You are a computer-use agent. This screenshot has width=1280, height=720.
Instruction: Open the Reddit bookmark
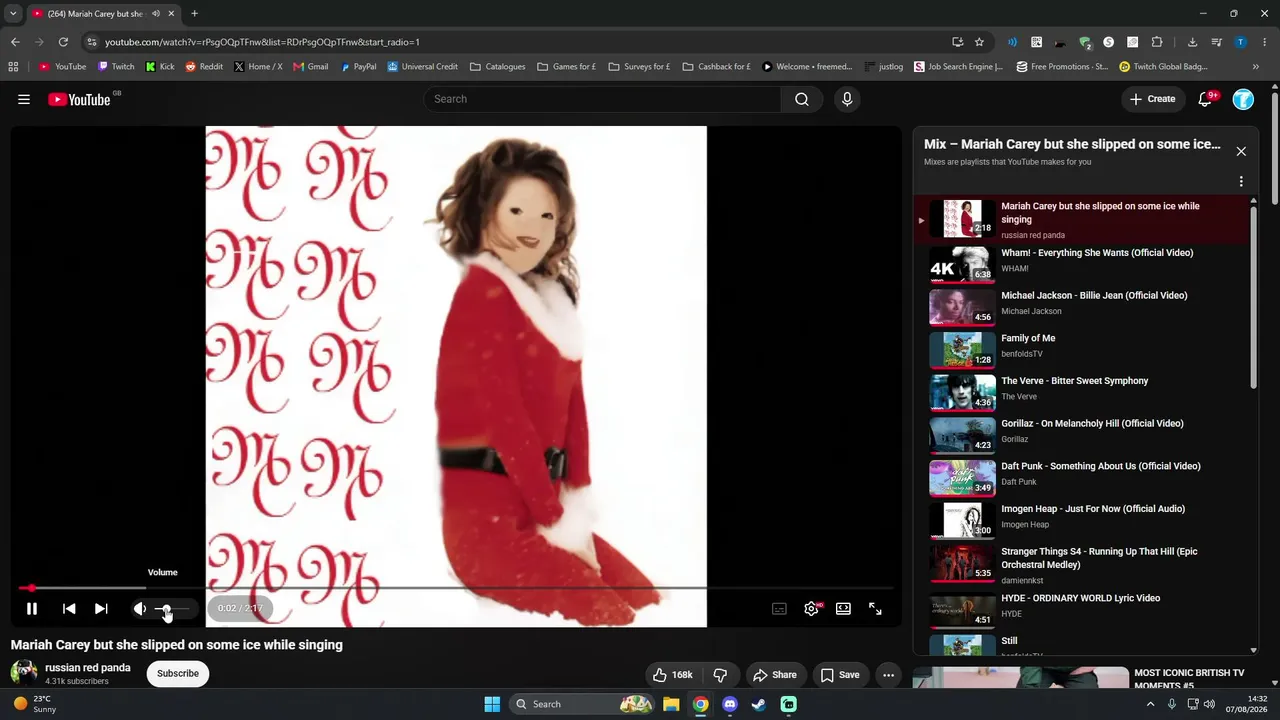(x=204, y=67)
